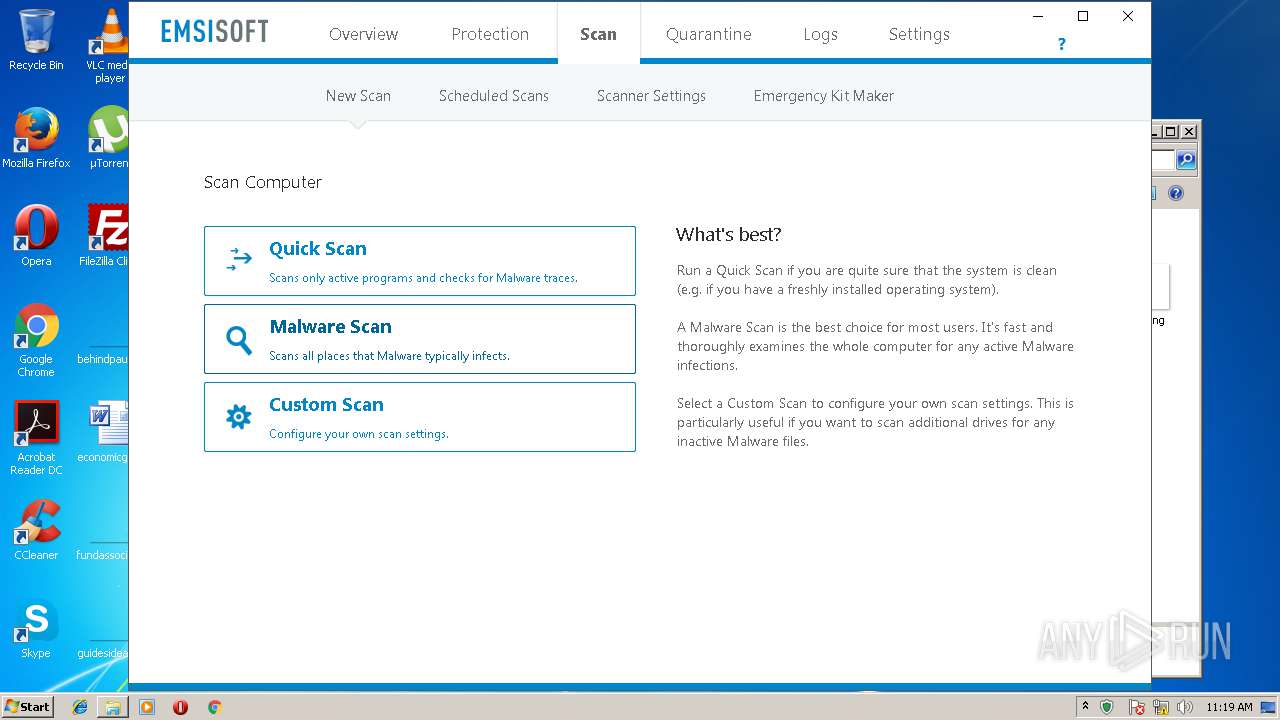Open the Windows Start menu
1280x720 pixels.
click(x=28, y=707)
